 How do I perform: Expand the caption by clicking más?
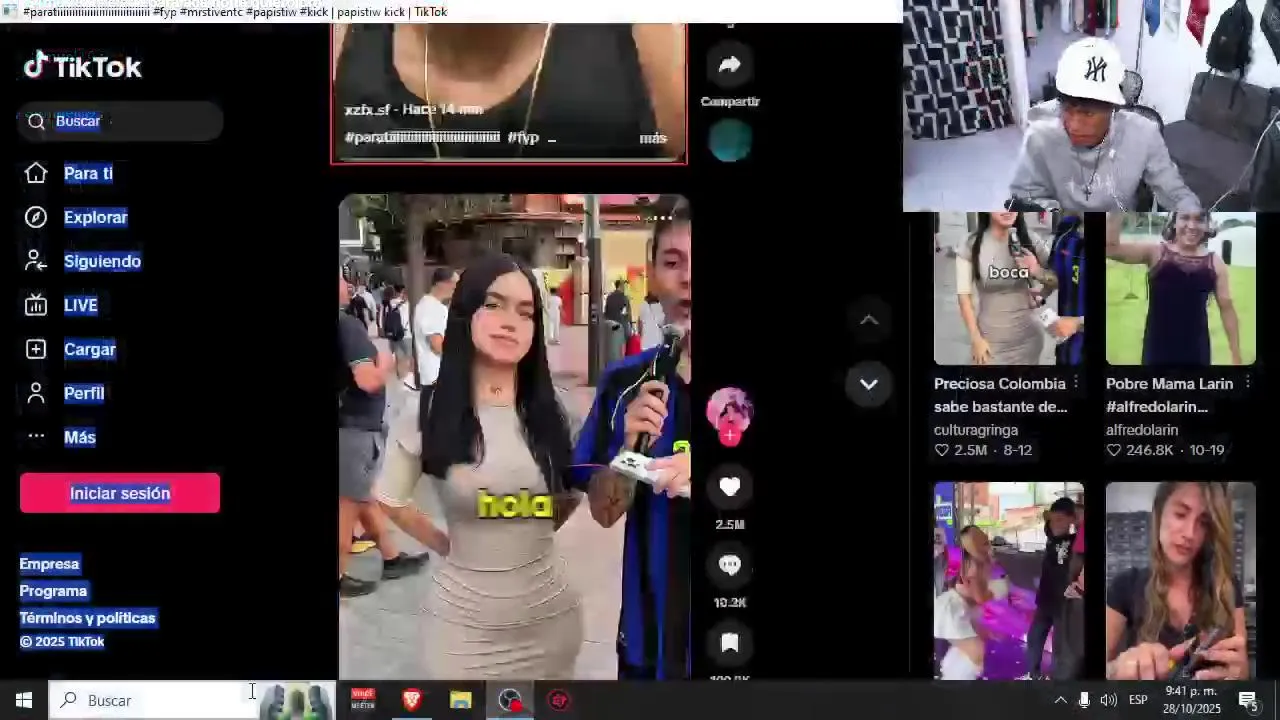653,138
